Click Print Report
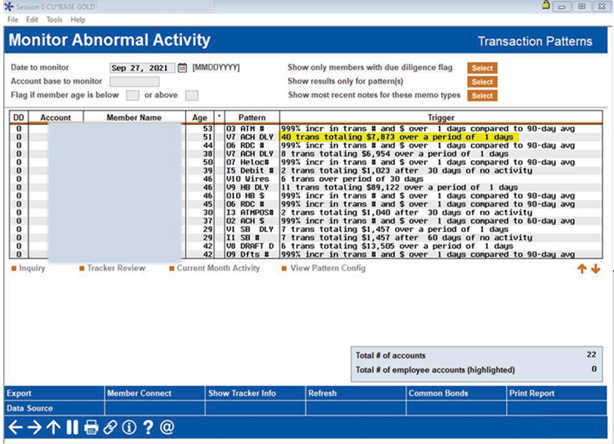This screenshot has height=444, width=614. [557, 393]
